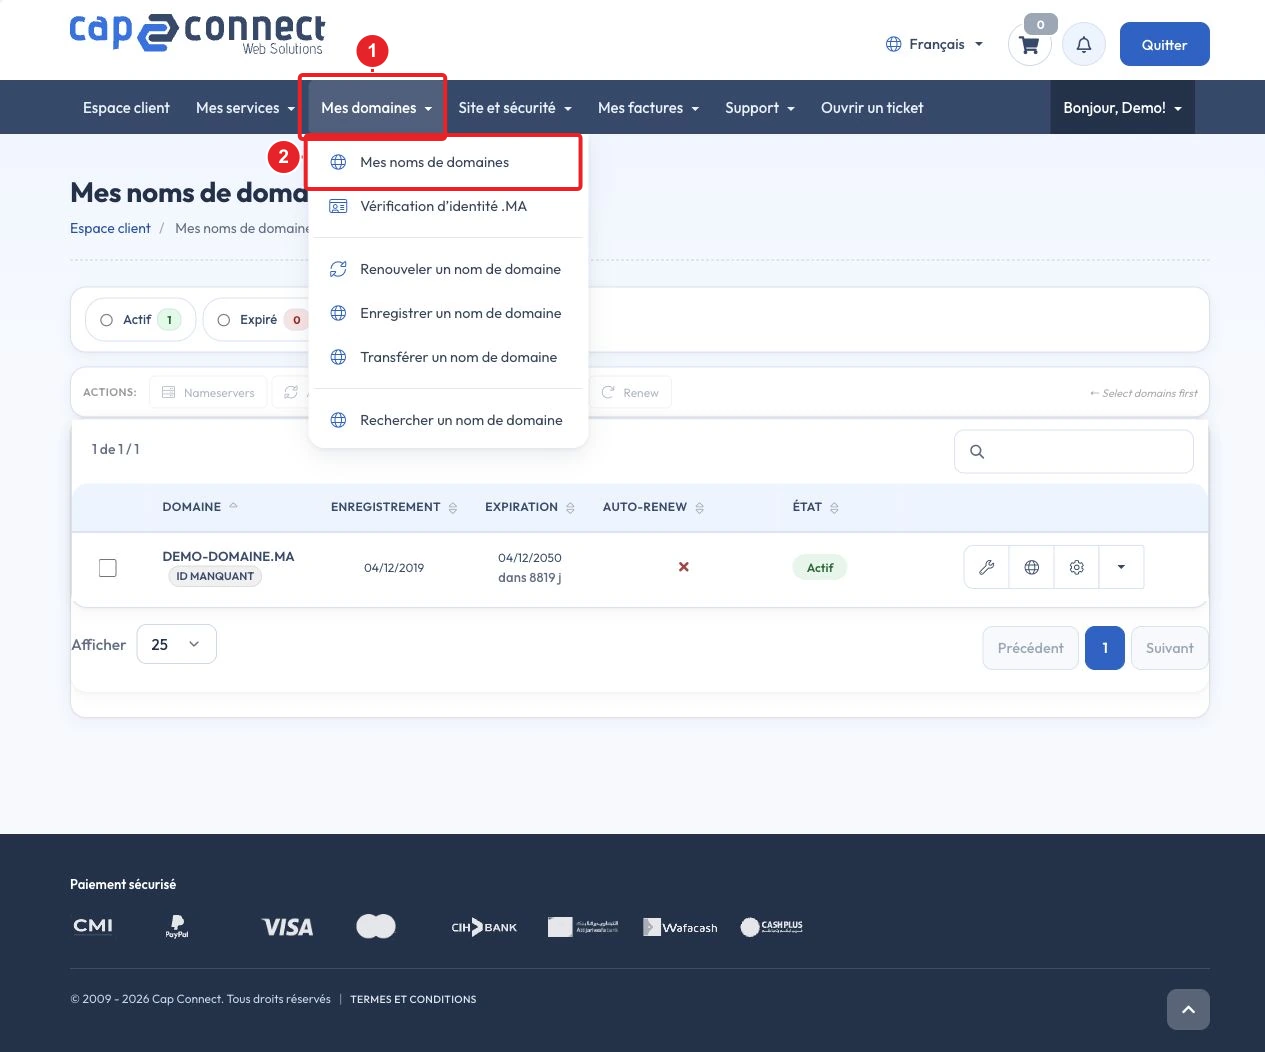
Task: Choose Rechercher un nom de domaine
Action: [x=448, y=420]
